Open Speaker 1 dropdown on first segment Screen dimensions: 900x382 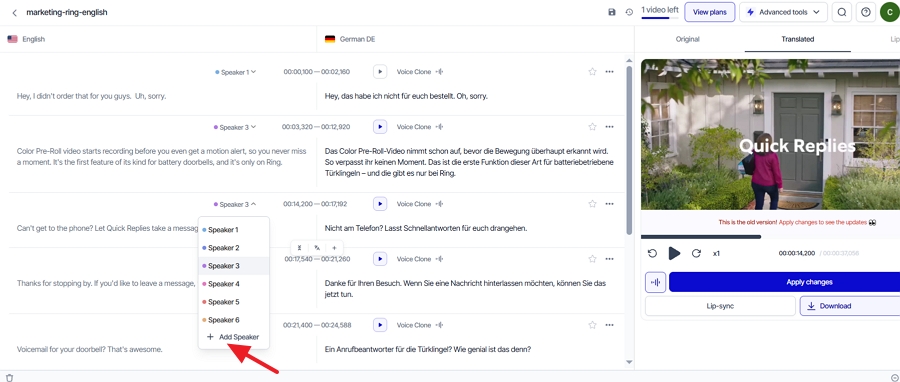236,72
